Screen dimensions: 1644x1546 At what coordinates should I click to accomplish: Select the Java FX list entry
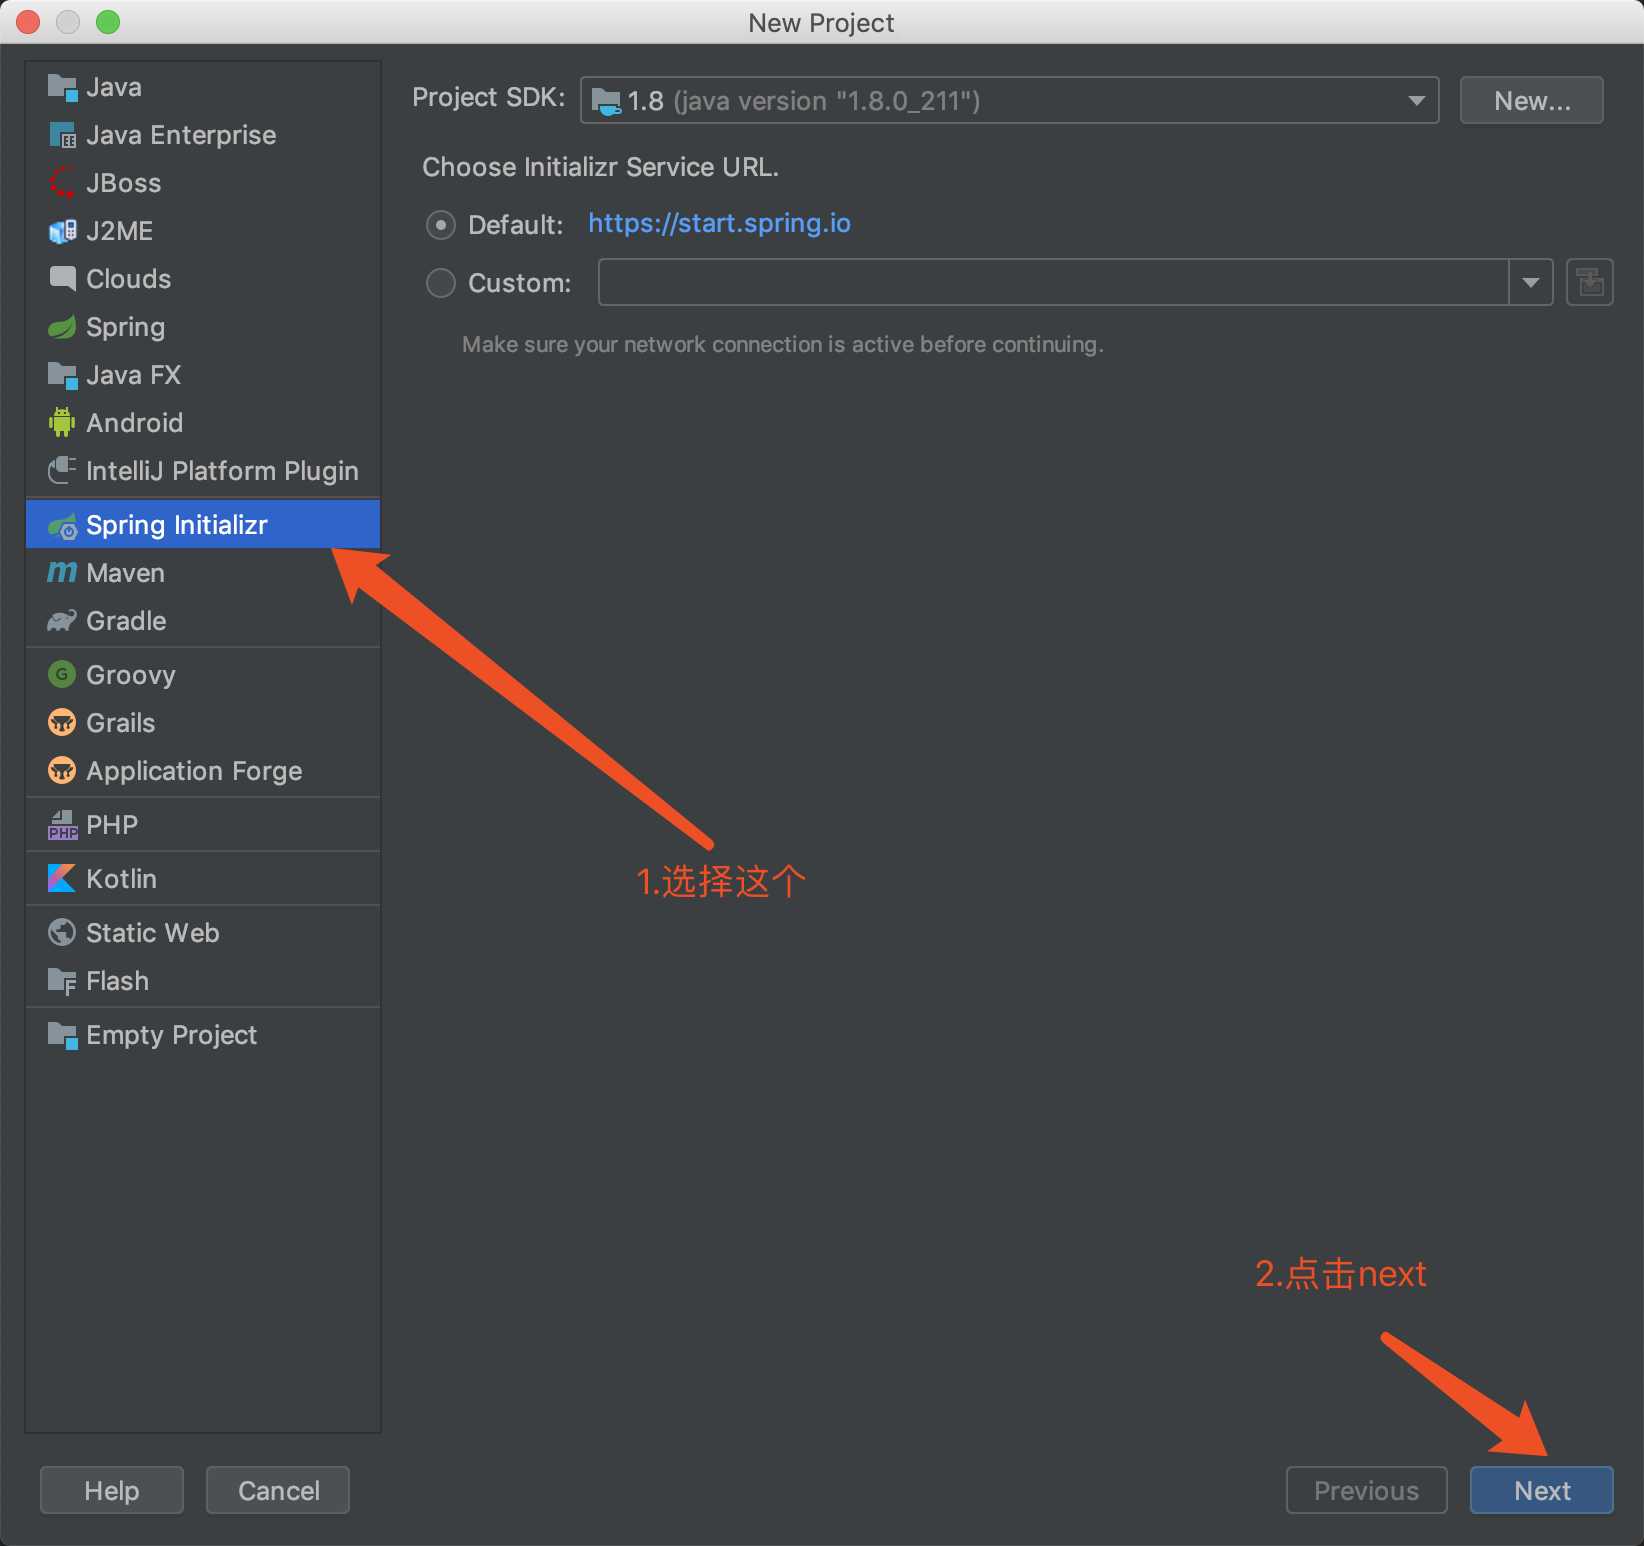click(203, 375)
